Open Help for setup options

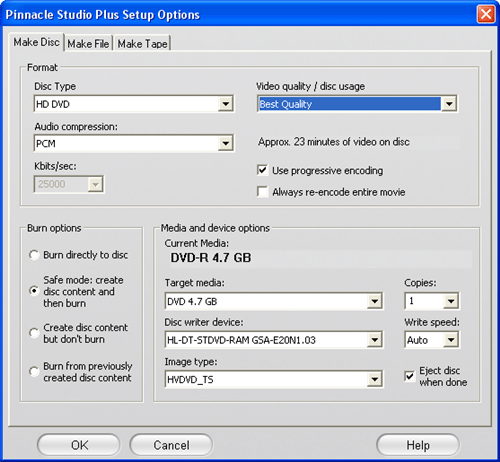(418, 445)
